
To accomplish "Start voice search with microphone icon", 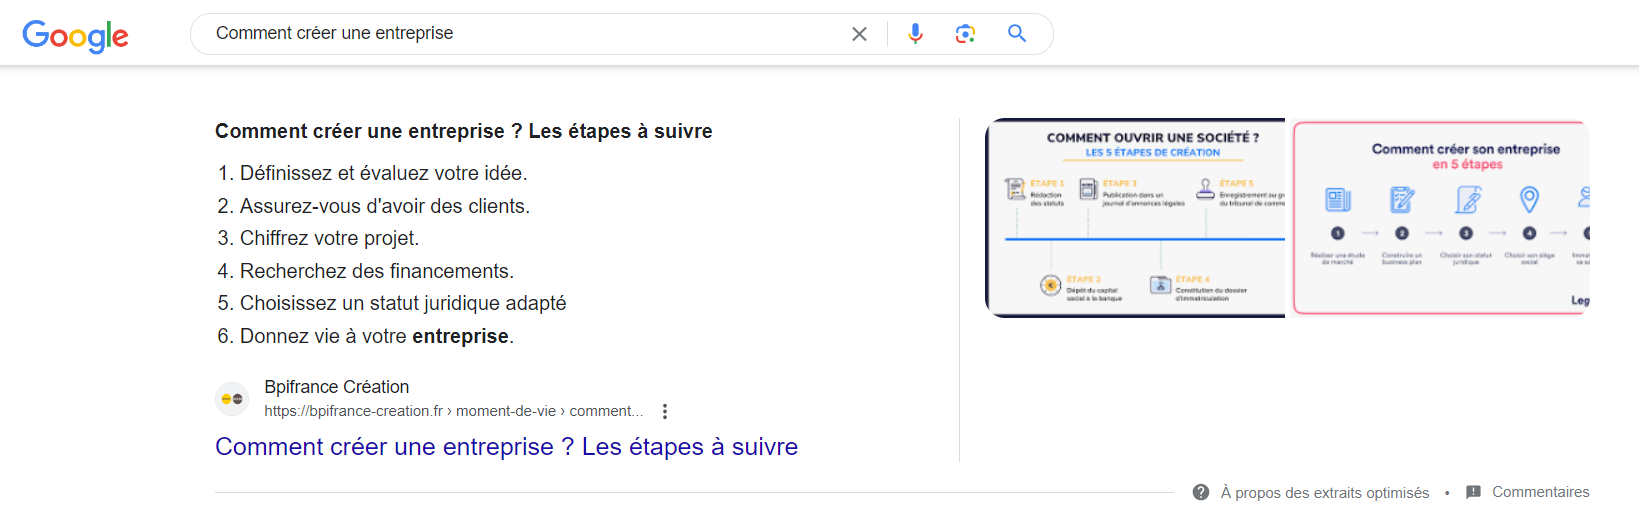I will pyautogui.click(x=915, y=34).
